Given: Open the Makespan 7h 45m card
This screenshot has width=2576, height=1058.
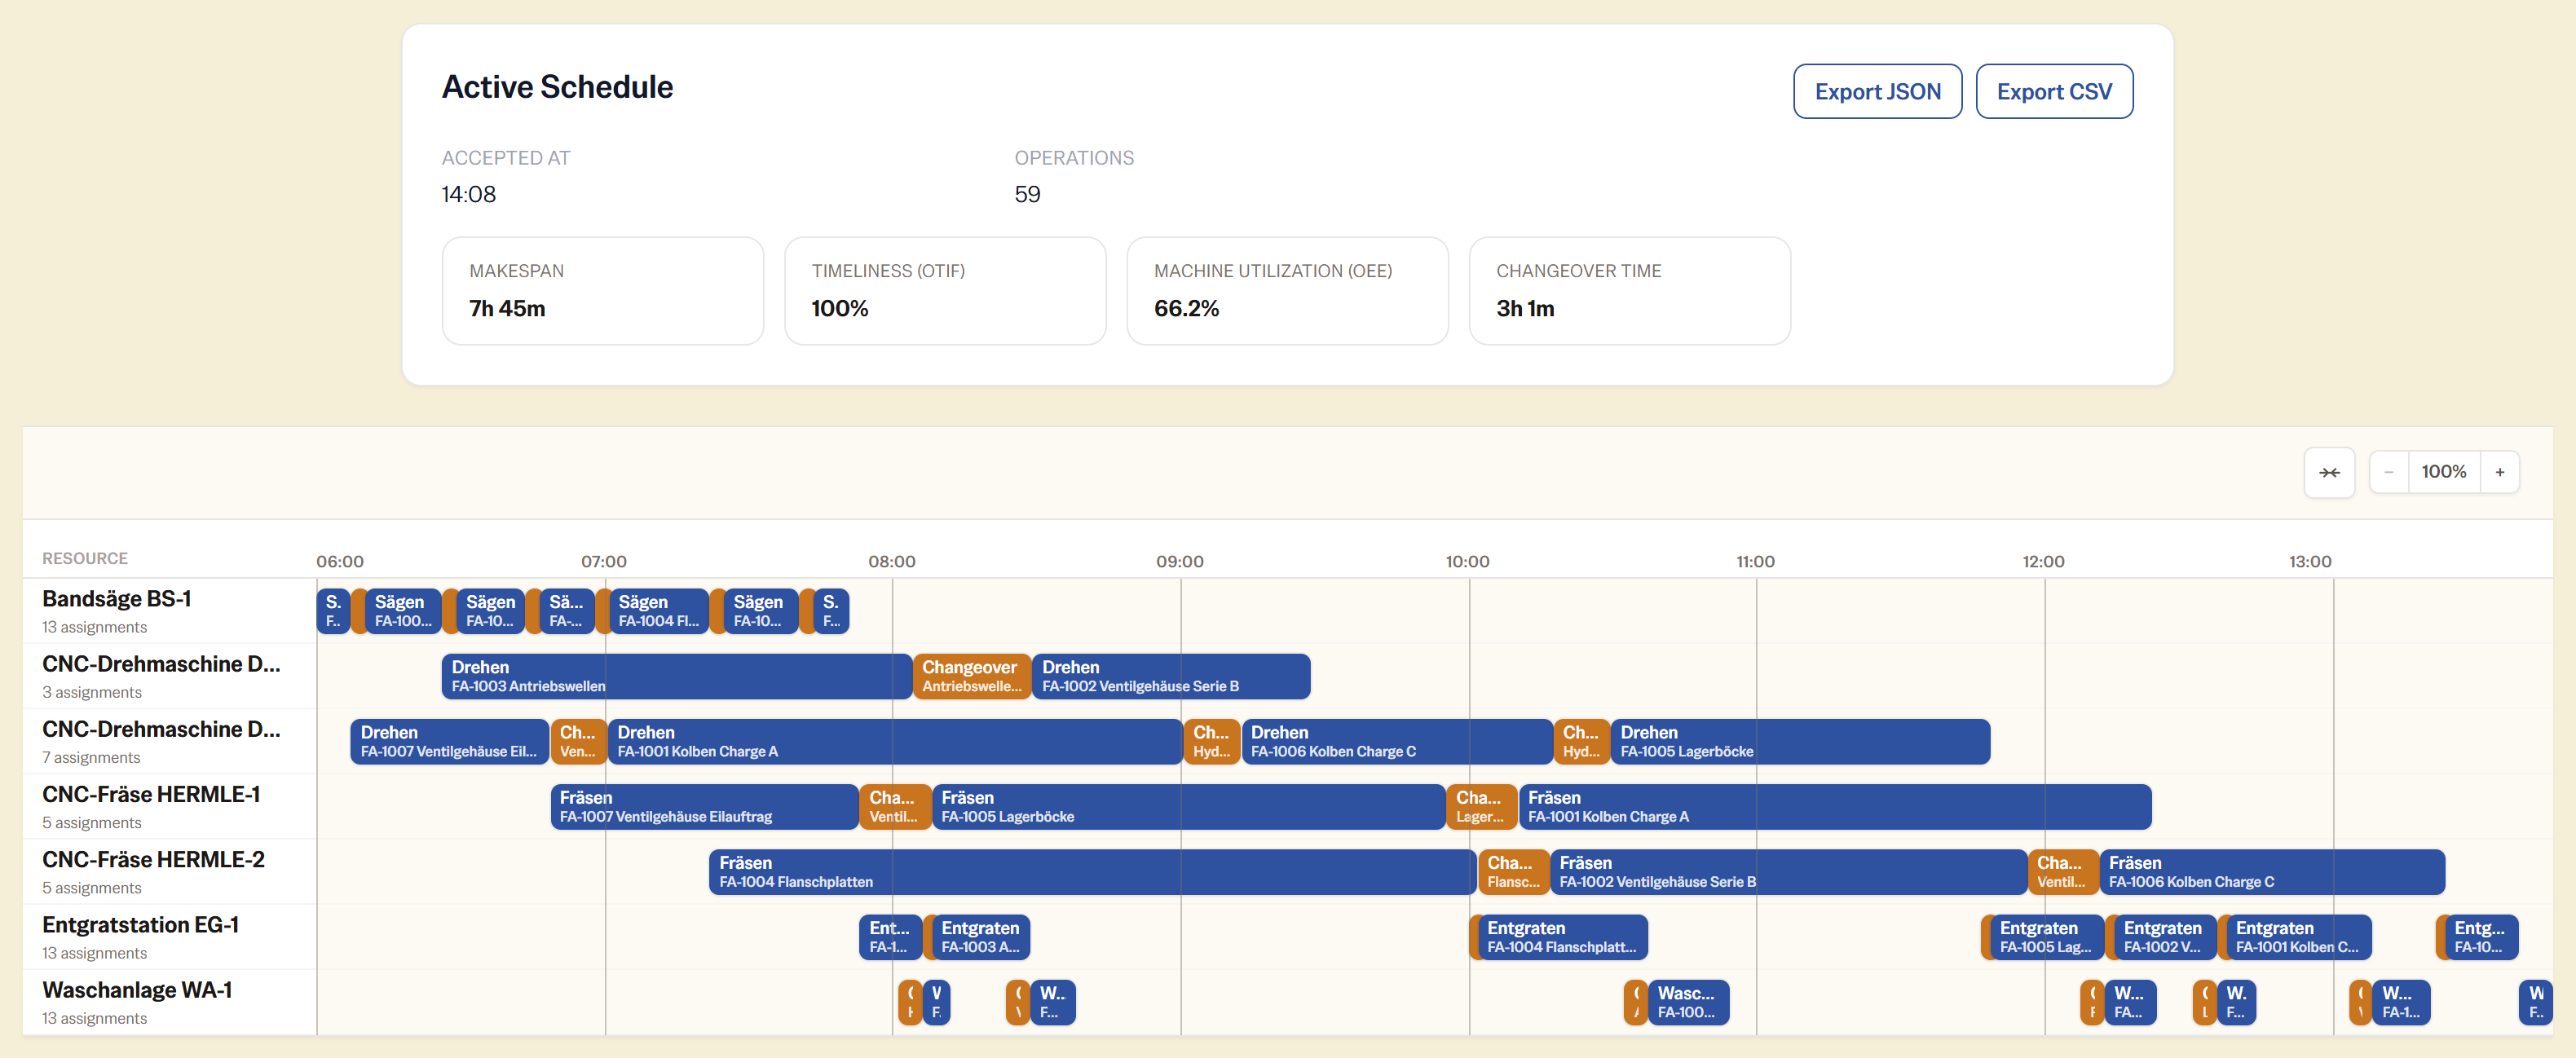Looking at the screenshot, I should [x=603, y=291].
